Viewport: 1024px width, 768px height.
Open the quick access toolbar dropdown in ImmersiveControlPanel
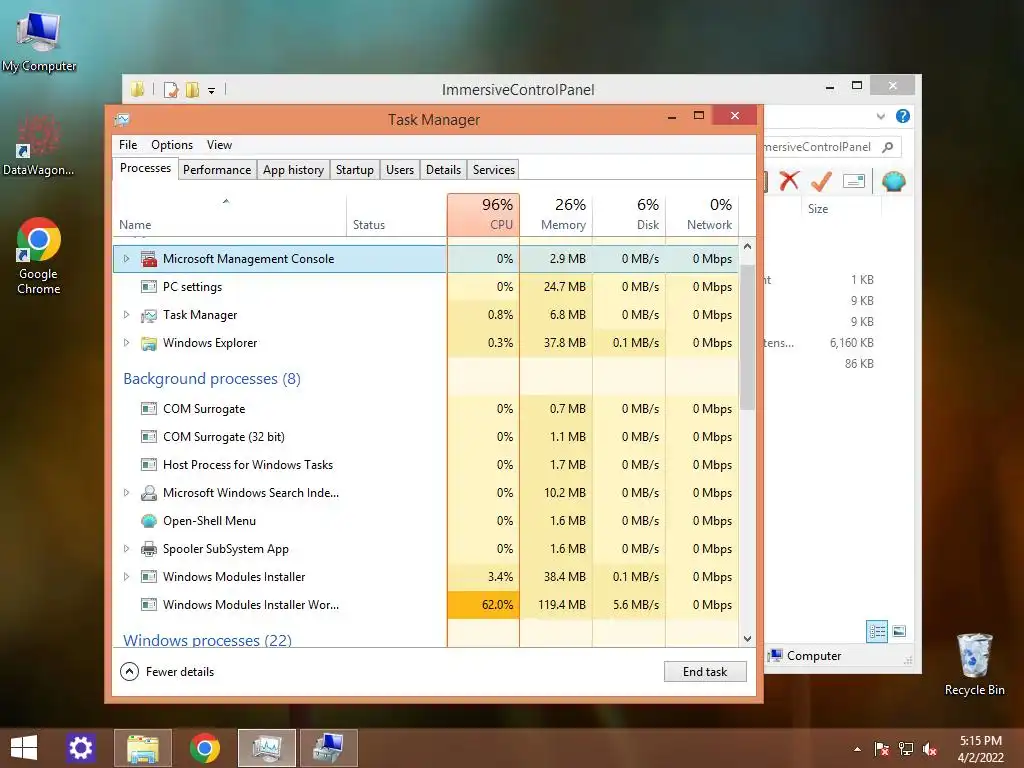click(x=212, y=91)
